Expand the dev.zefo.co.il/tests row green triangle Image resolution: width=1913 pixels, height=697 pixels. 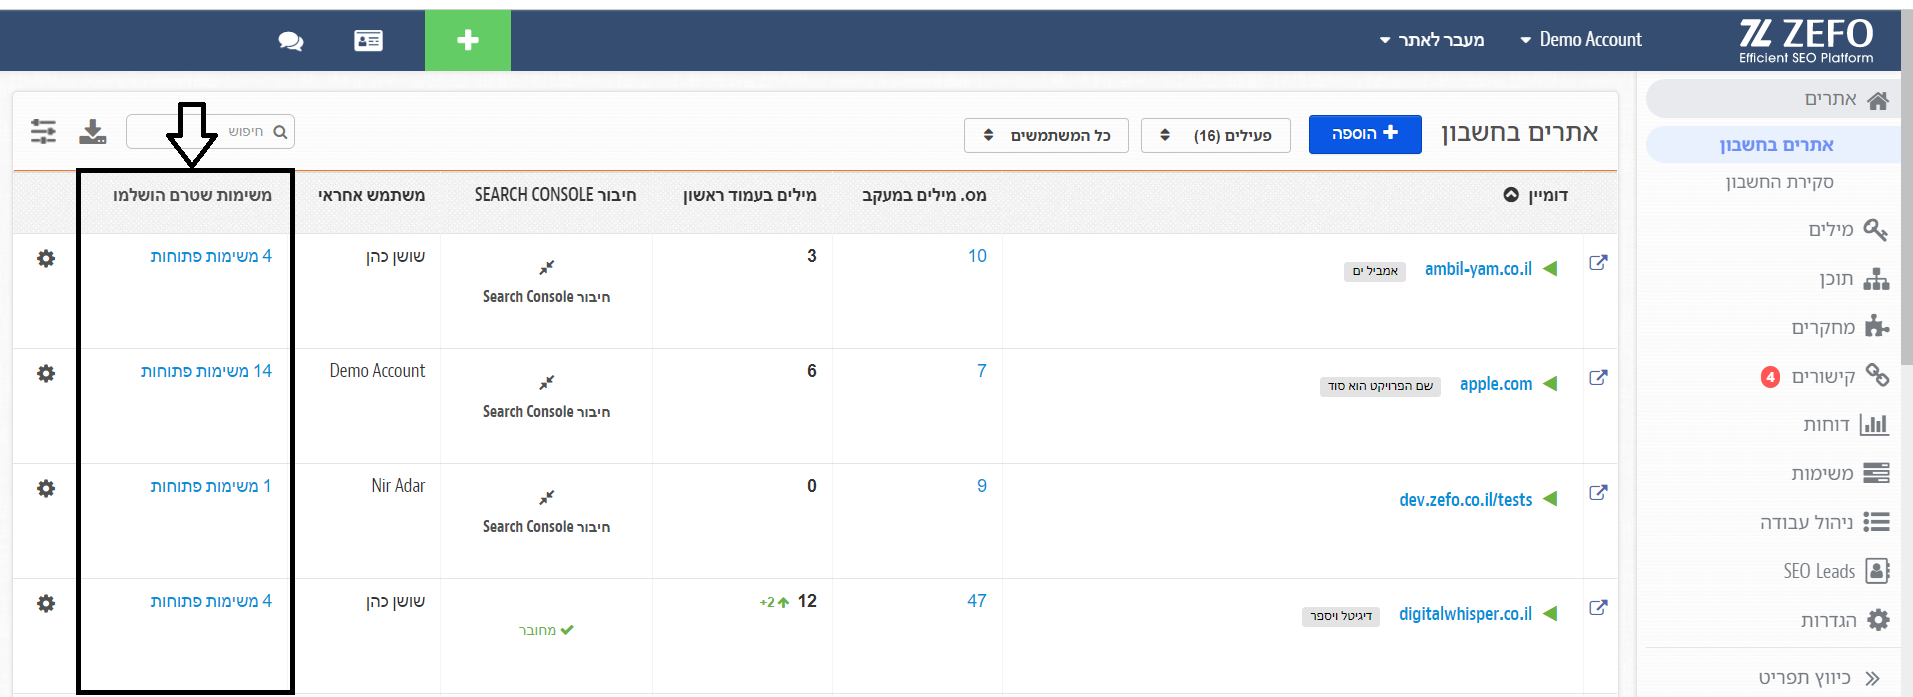[x=1550, y=498]
